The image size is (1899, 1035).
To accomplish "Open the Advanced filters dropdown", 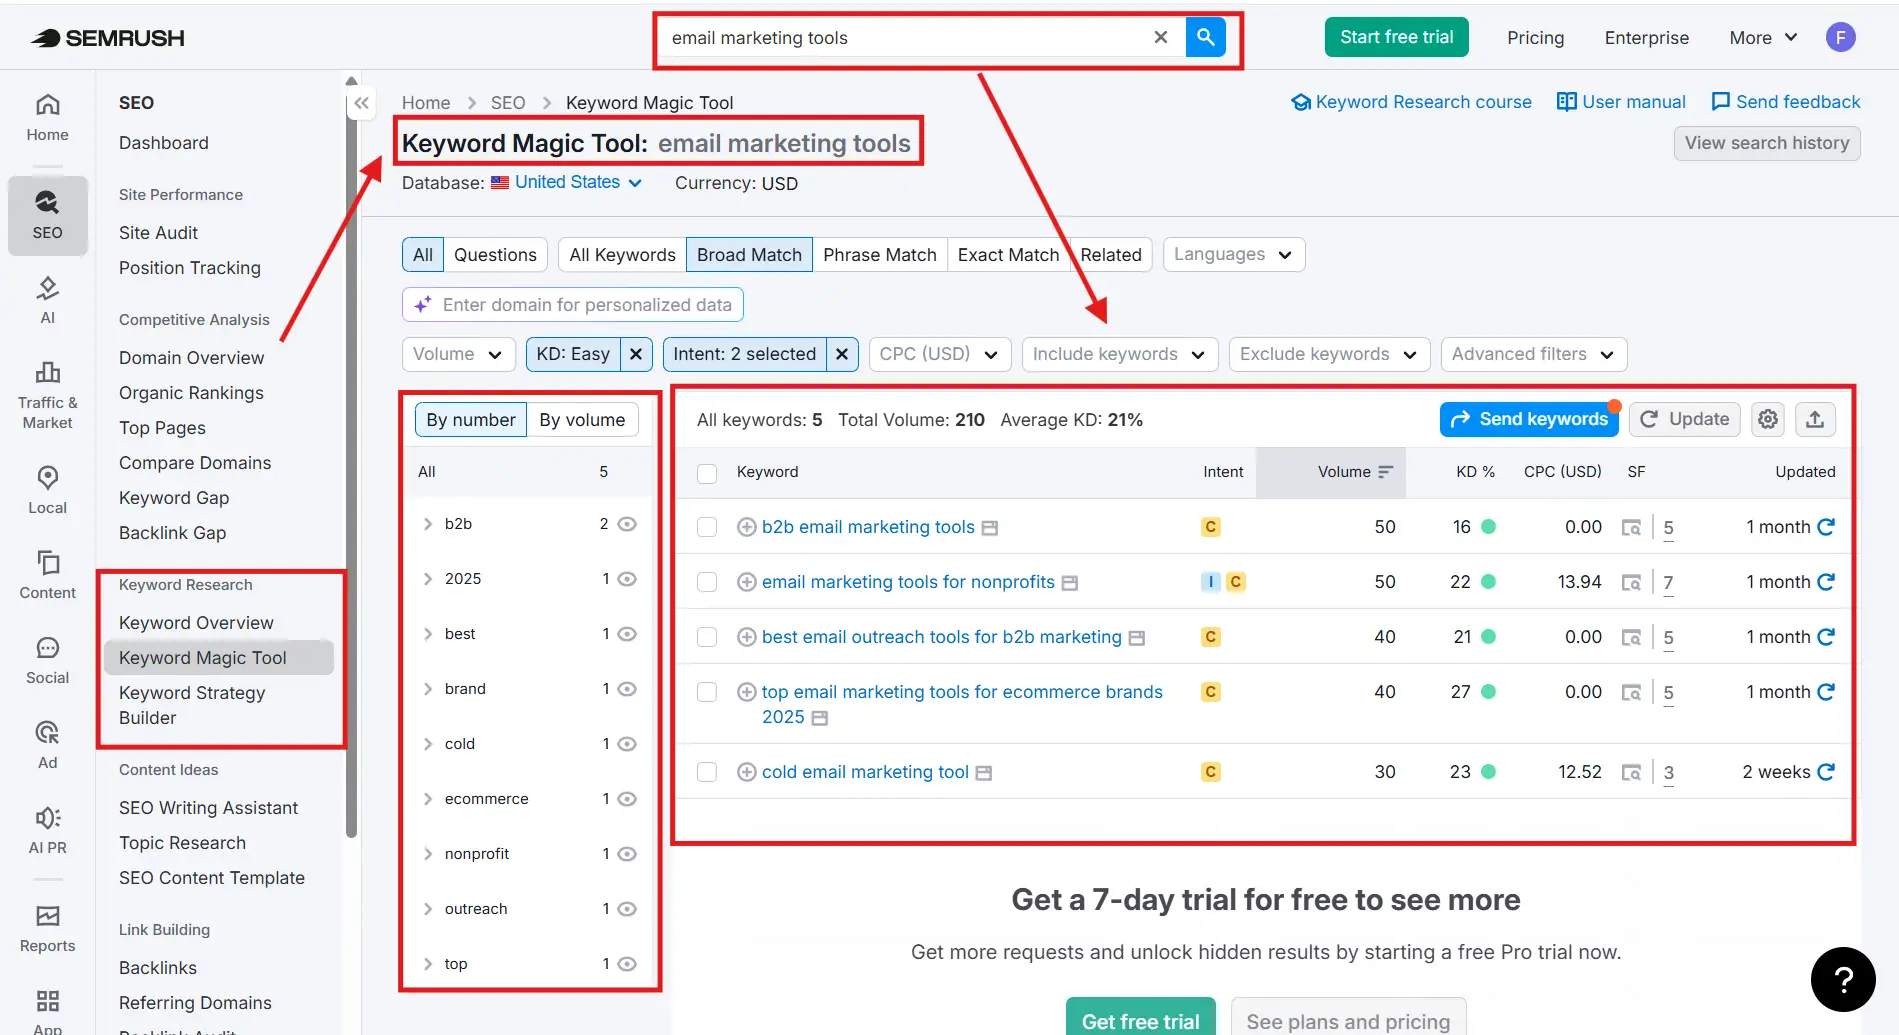I will pos(1533,354).
